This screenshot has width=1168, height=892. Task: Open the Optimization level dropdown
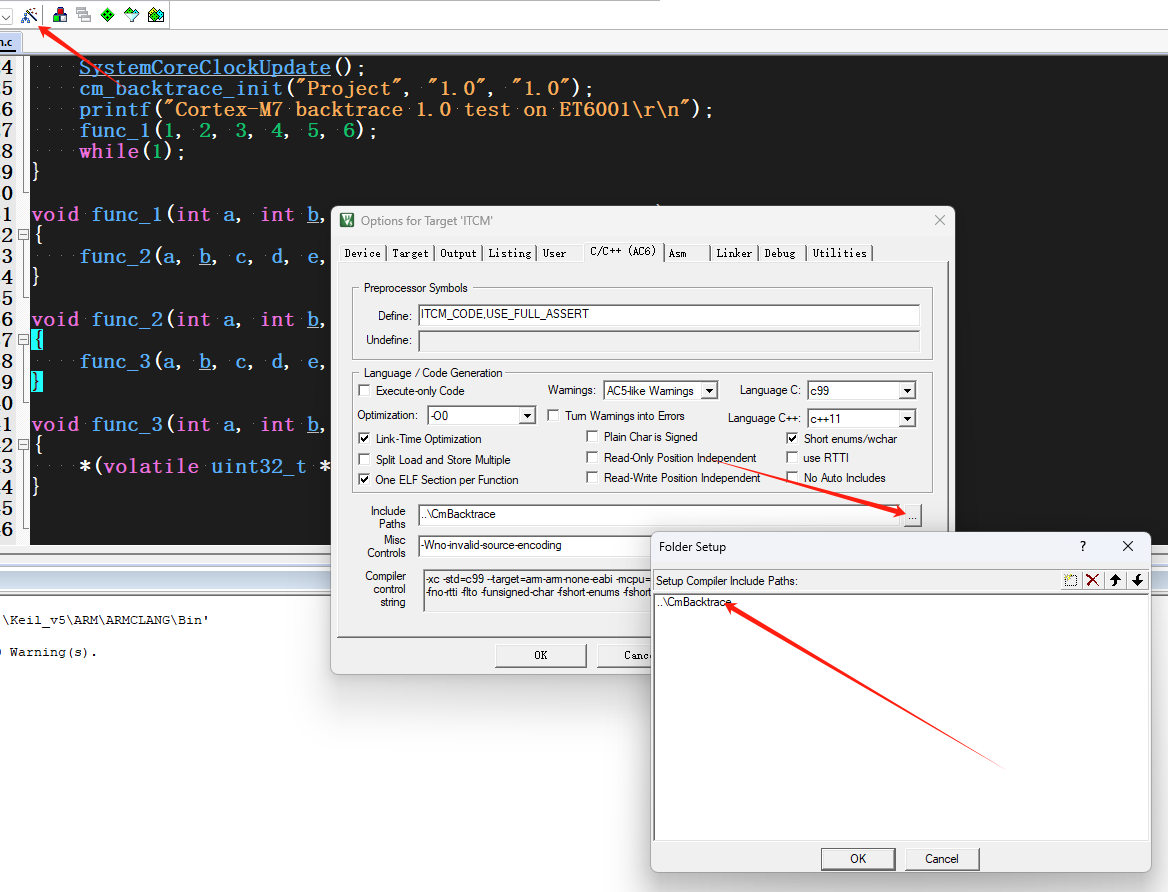(527, 415)
